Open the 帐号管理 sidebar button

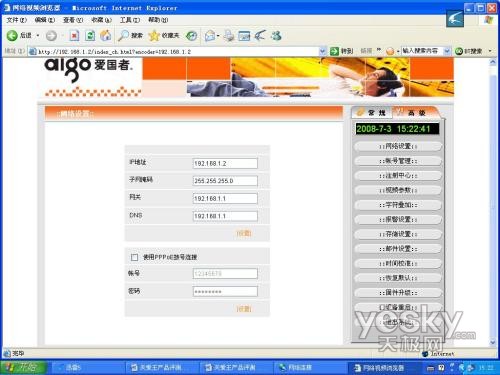(398, 161)
